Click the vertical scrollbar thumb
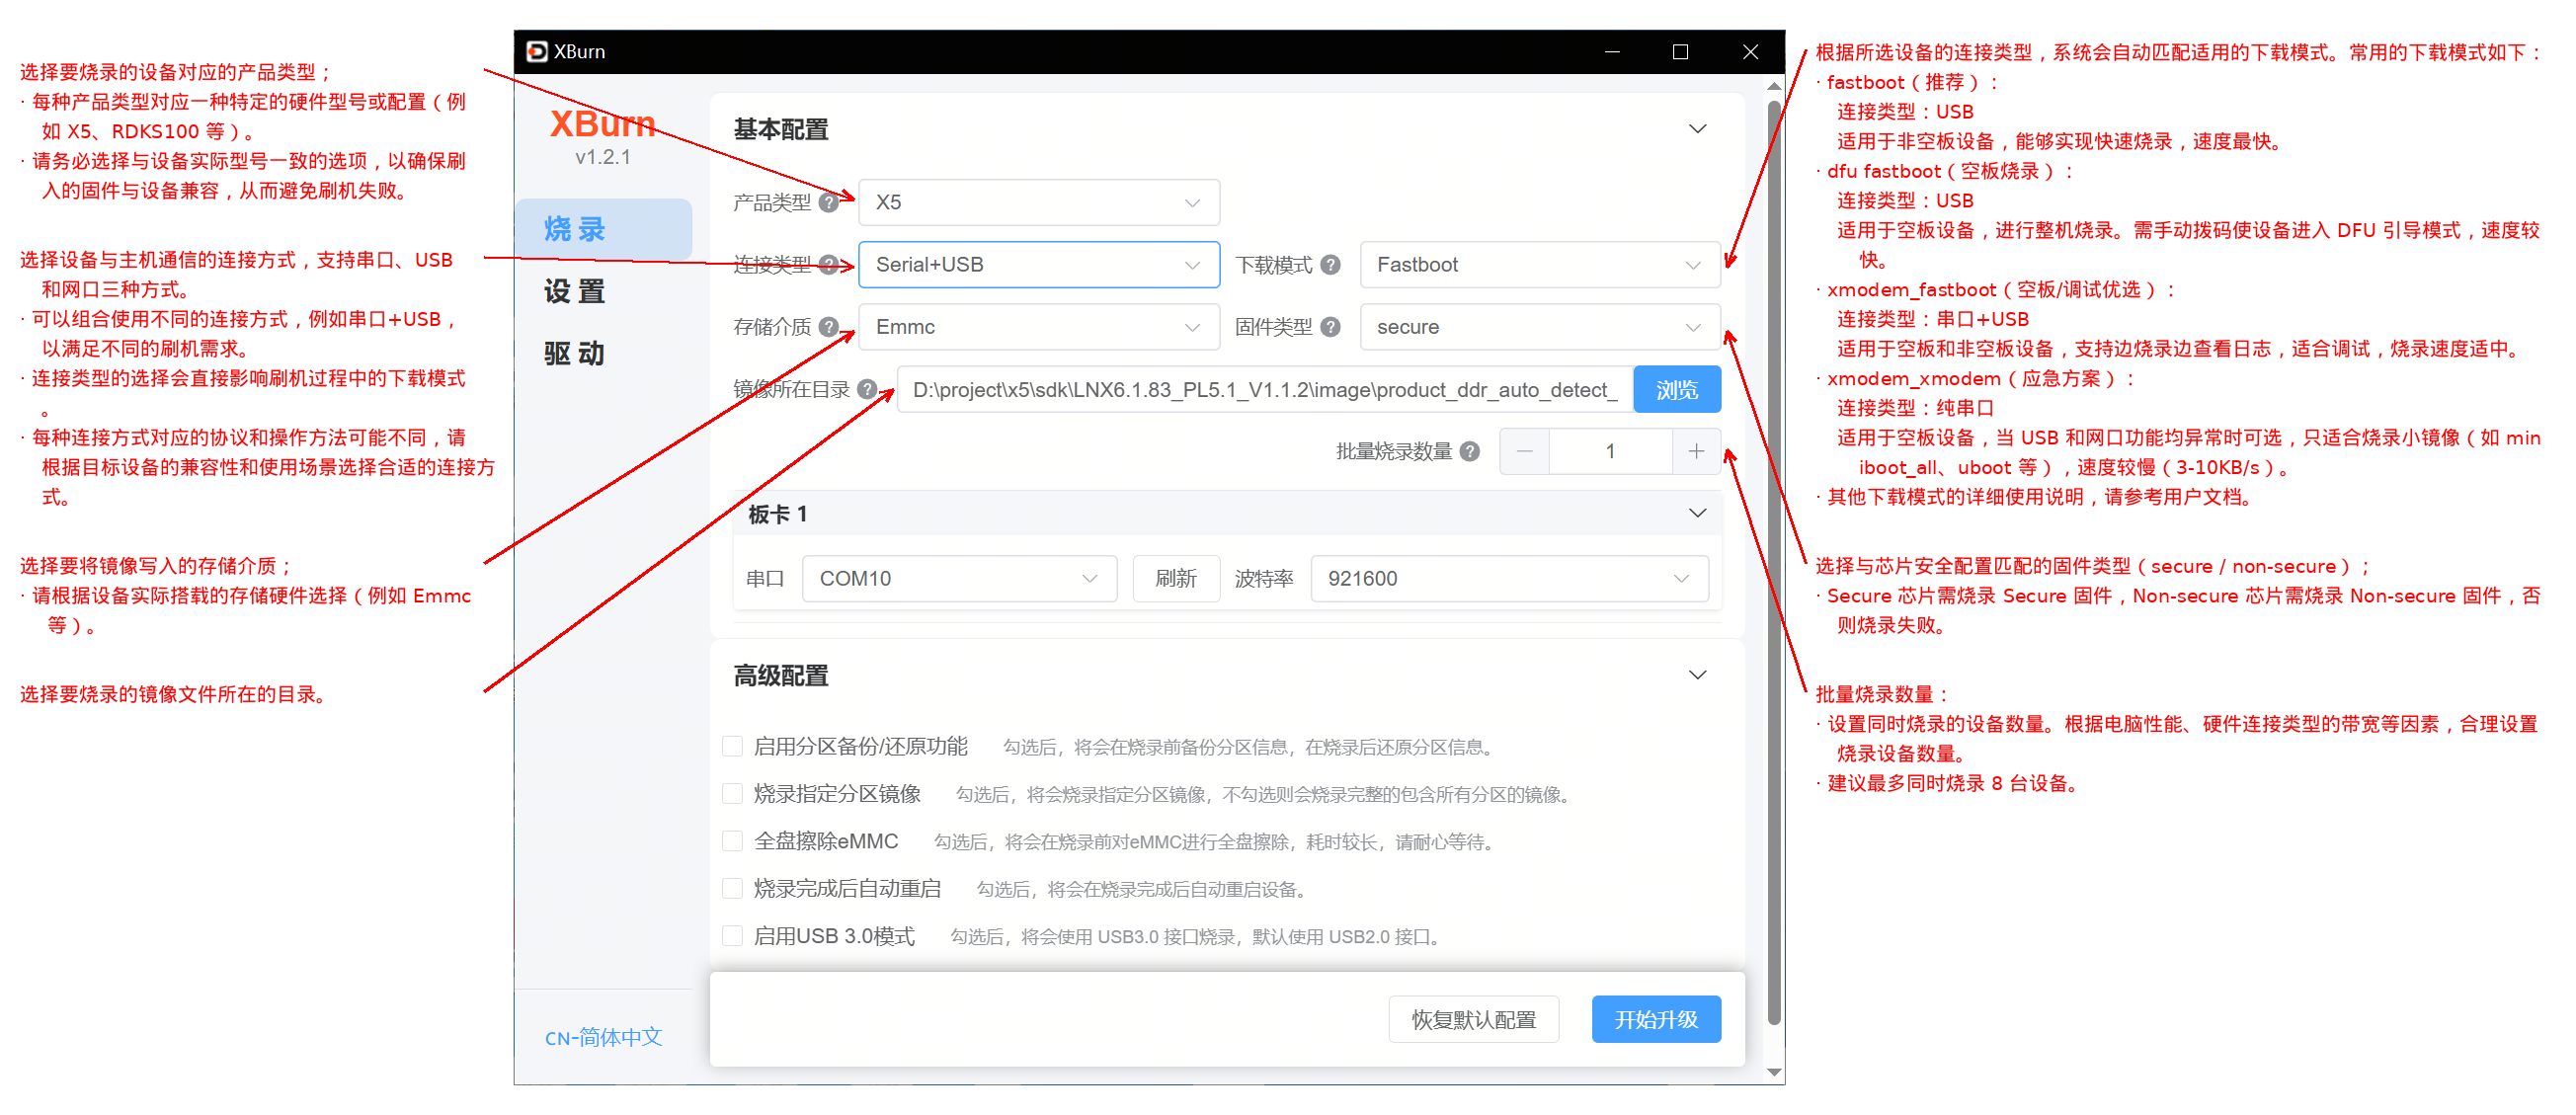The width and height of the screenshot is (2576, 1115). pyautogui.click(x=1775, y=562)
